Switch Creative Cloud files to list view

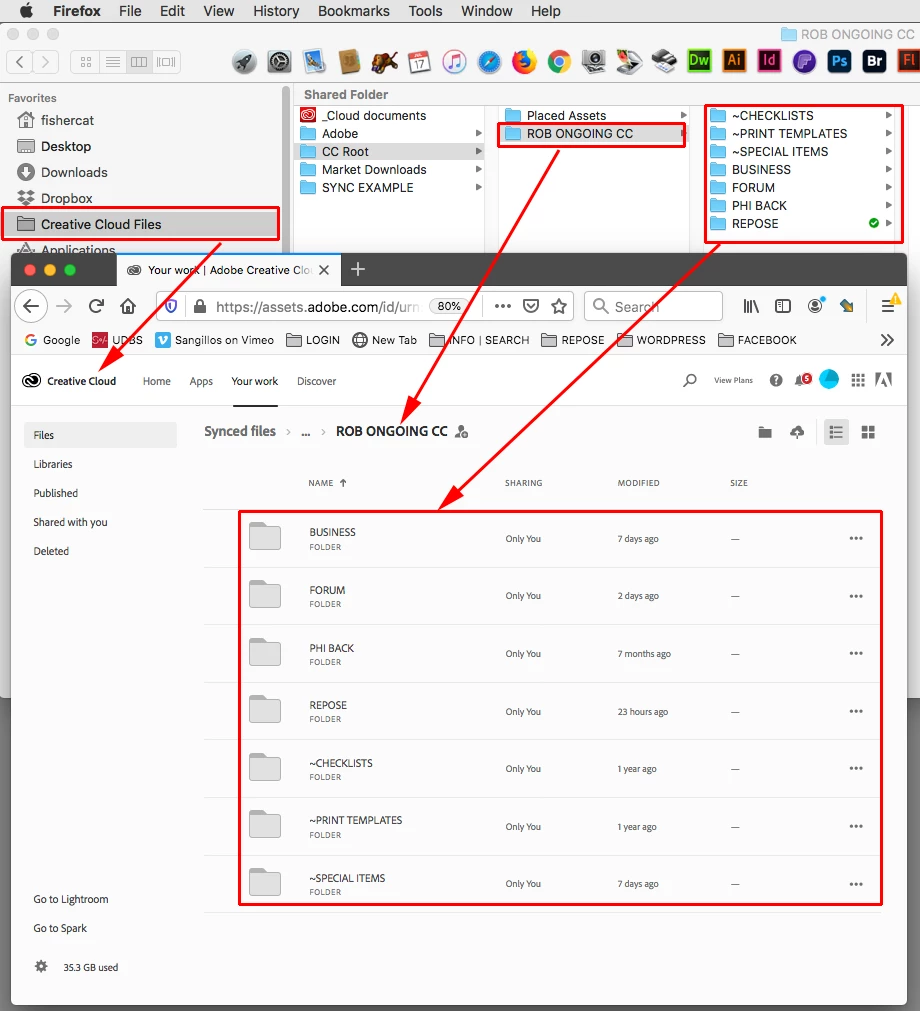(x=836, y=432)
